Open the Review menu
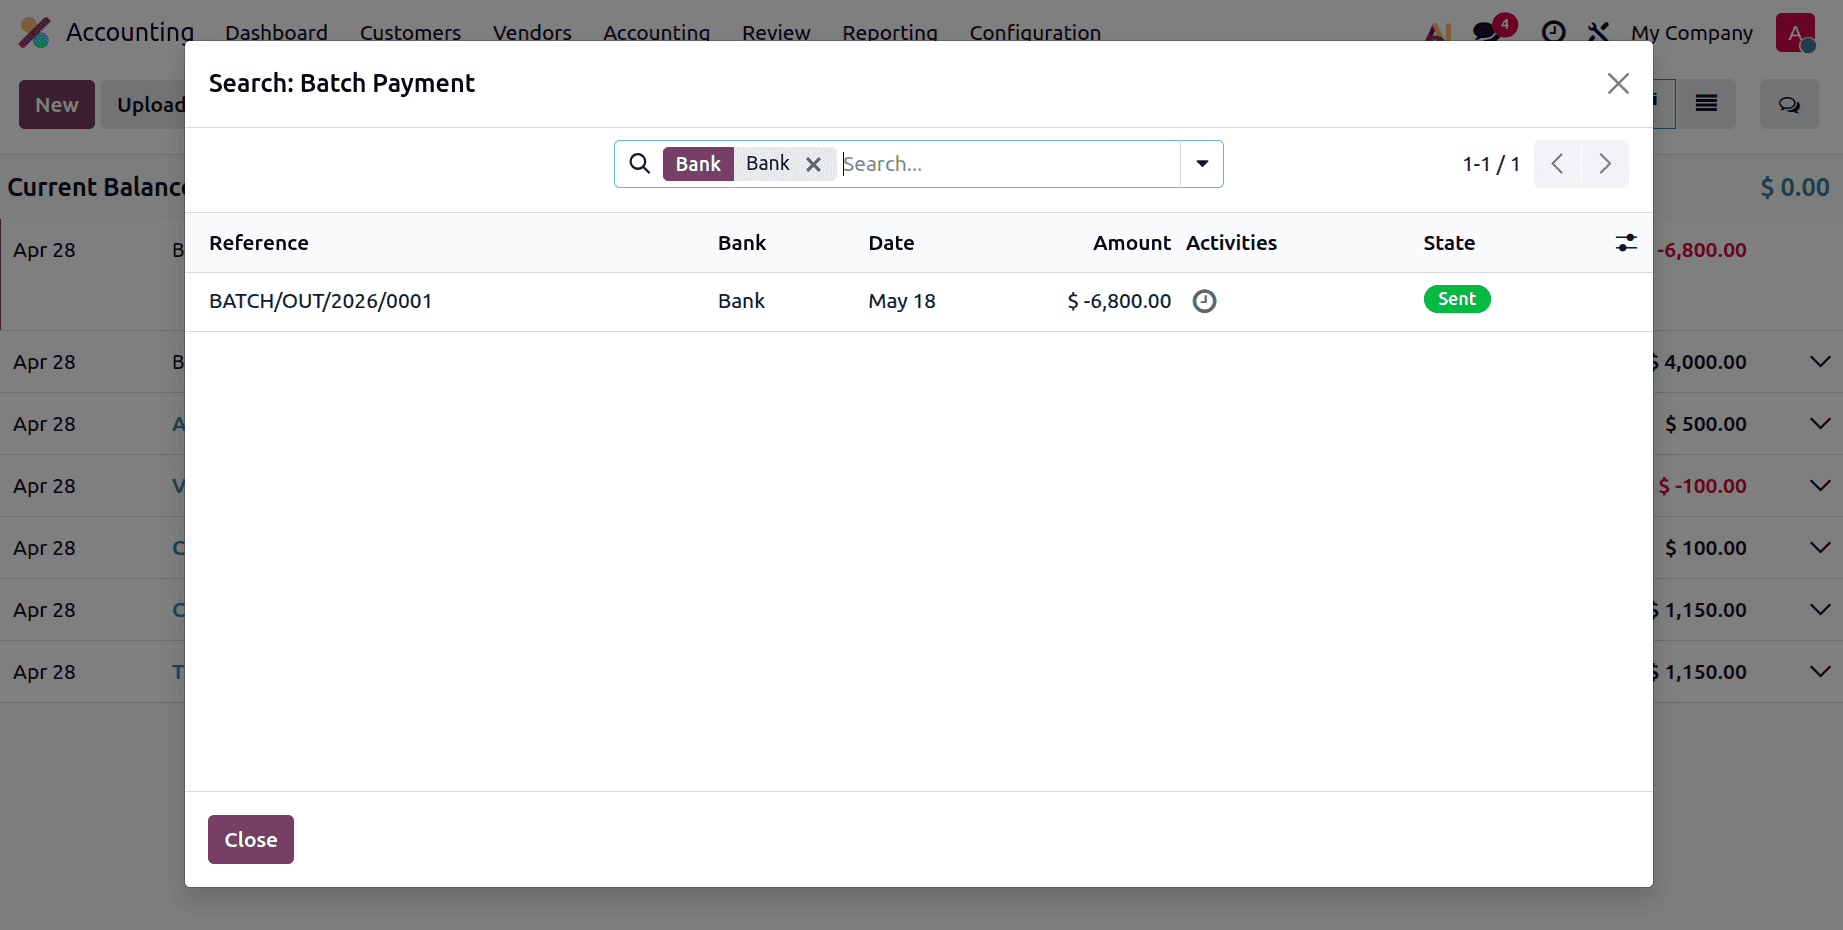Screen dimensions: 1843x930 tap(776, 32)
